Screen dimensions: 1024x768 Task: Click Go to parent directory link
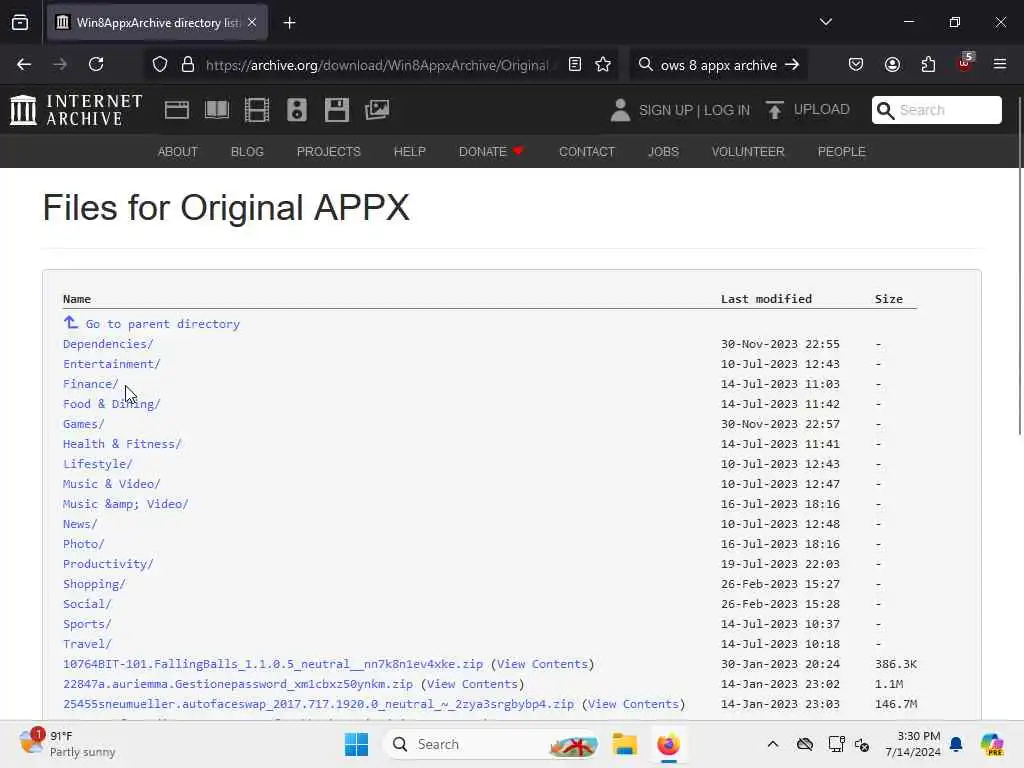coord(163,324)
